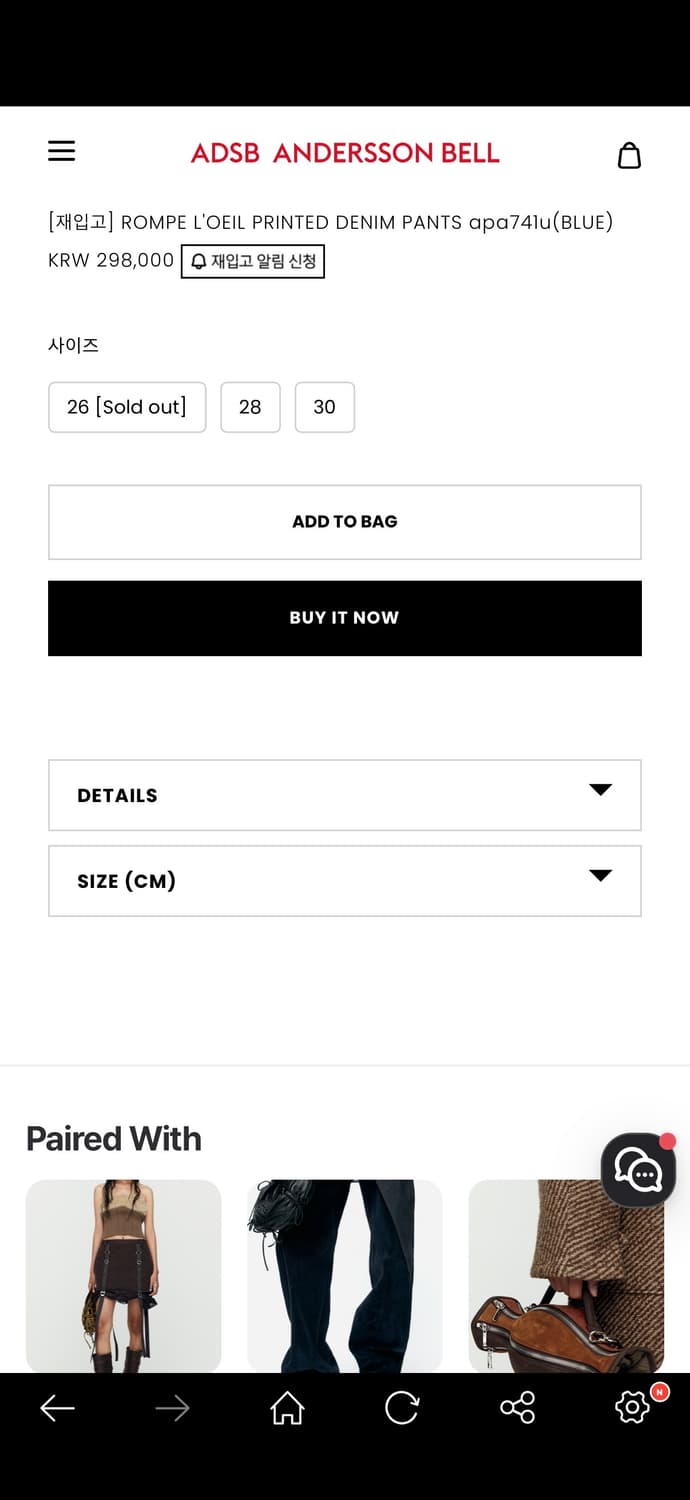Viewport: 690px width, 1500px height.
Task: Open the hamburger menu
Action: click(62, 151)
